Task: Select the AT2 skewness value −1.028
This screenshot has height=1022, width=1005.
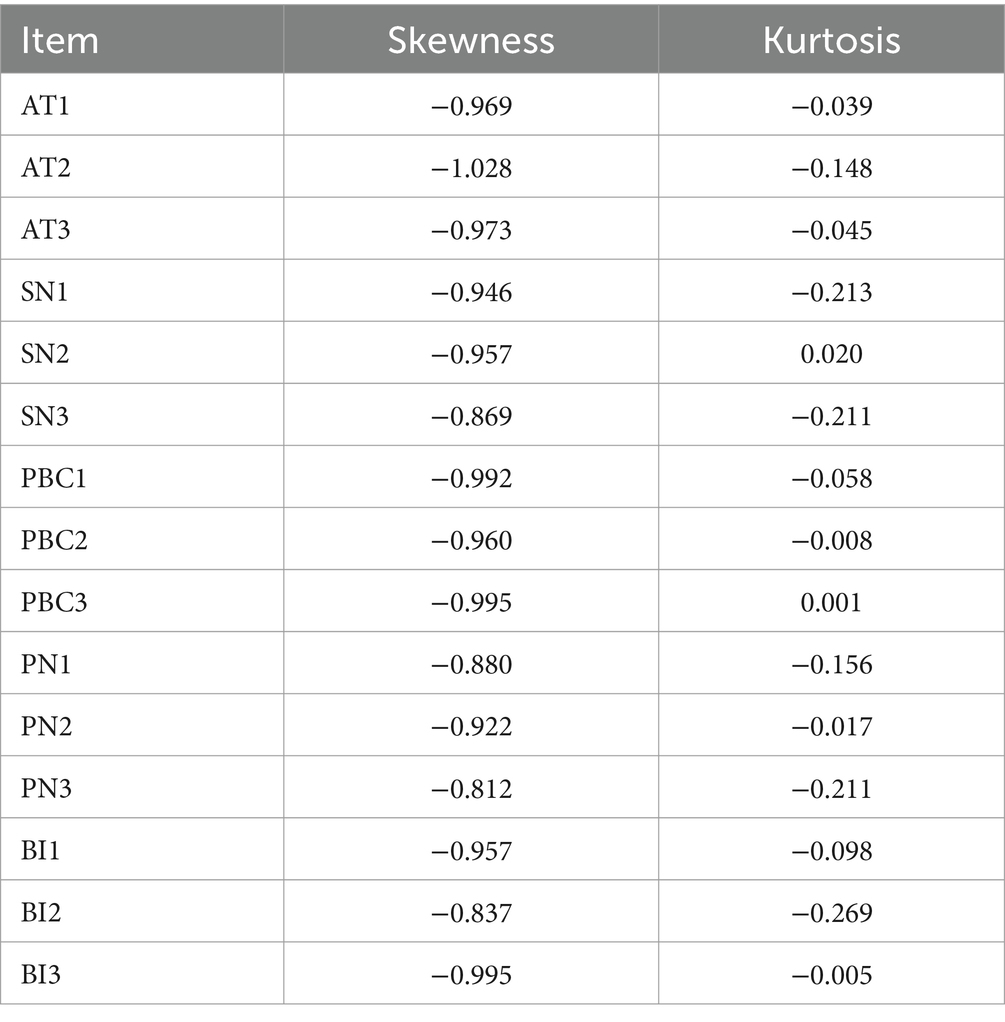Action: pos(471,168)
